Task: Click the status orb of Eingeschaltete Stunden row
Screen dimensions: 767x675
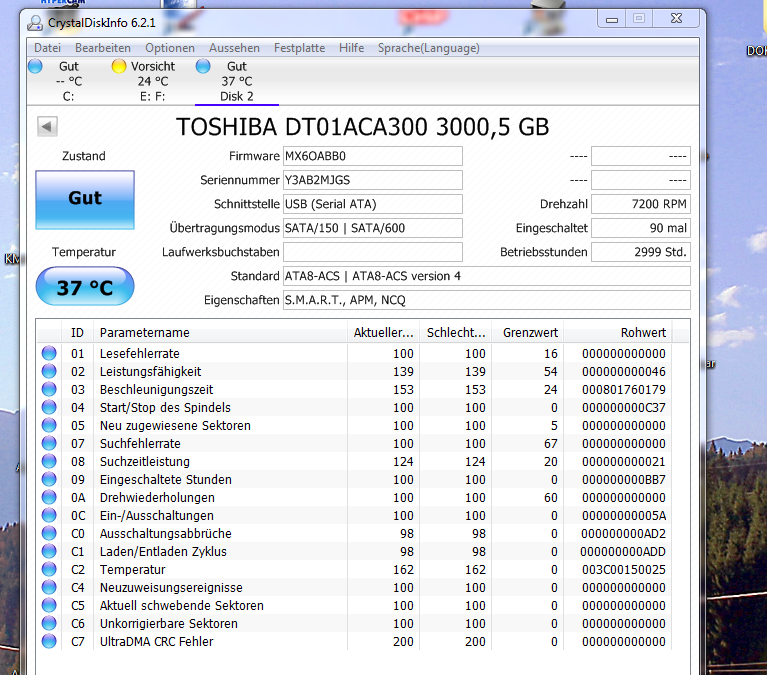Action: click(x=49, y=479)
